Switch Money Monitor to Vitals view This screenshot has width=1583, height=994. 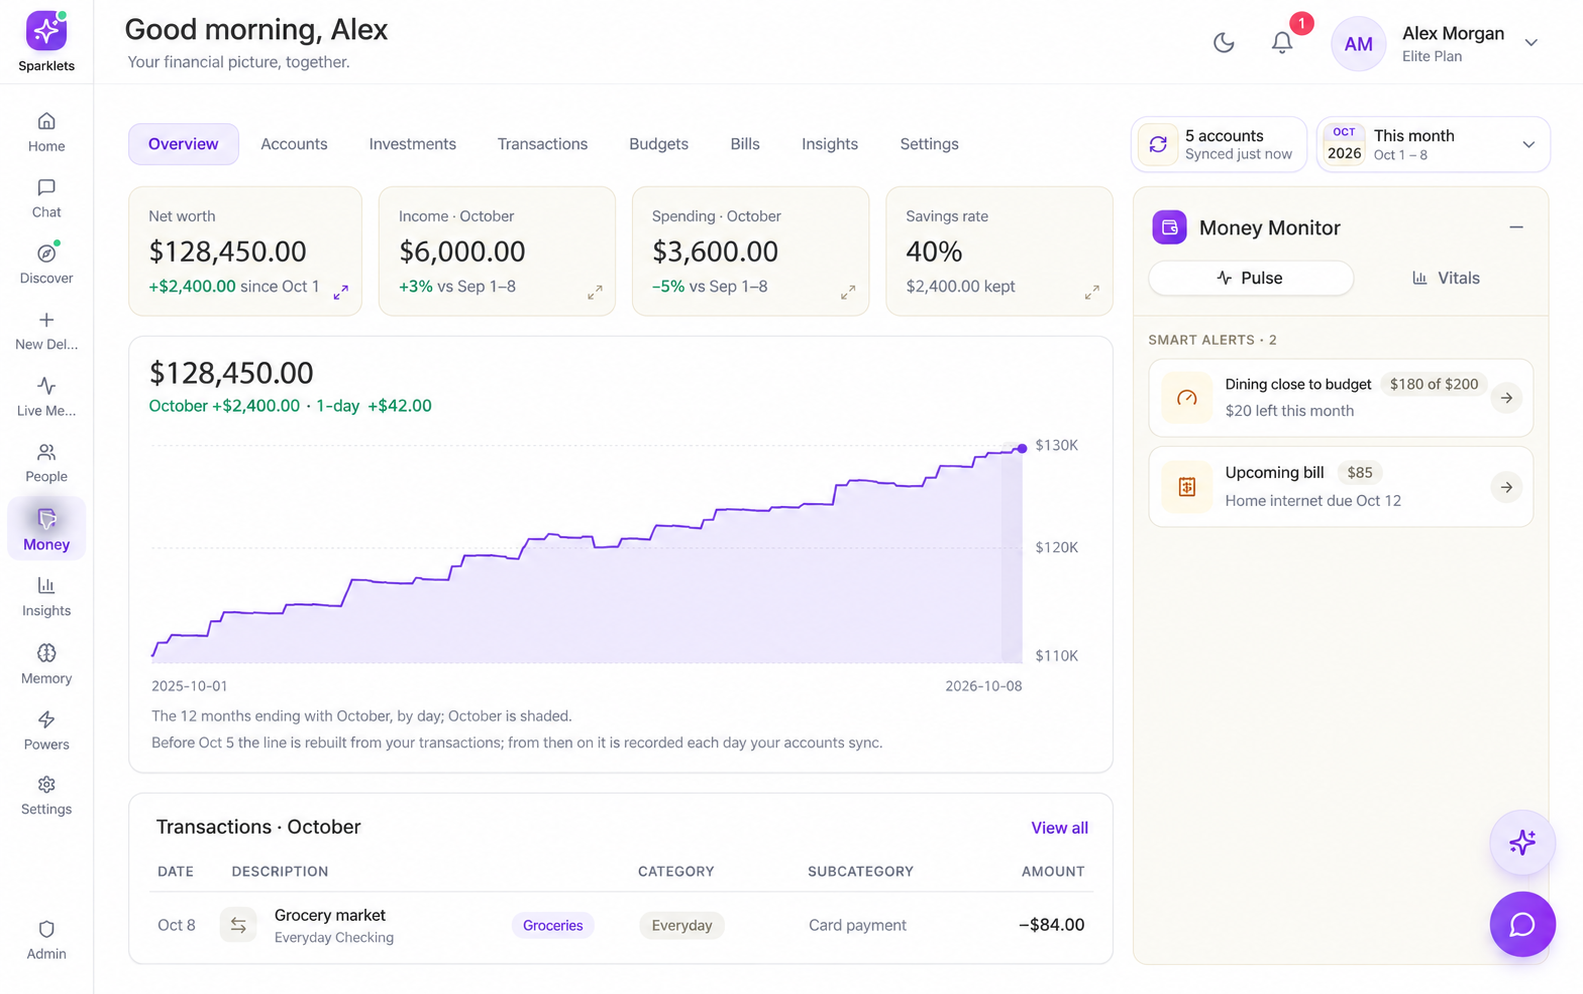point(1445,278)
